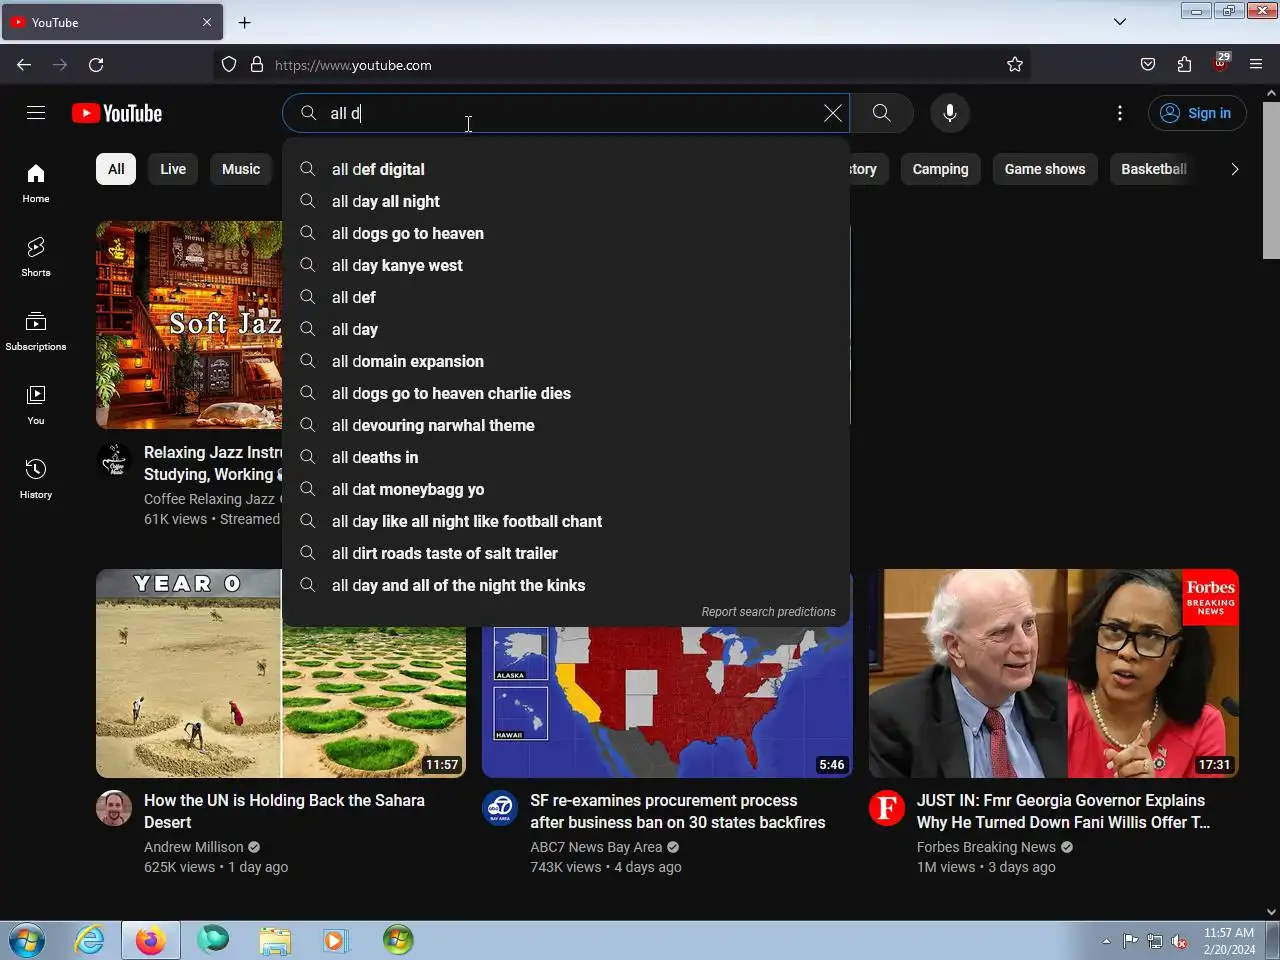1280x960 pixels.
Task: Choose suggestion "all day all night"
Action: [x=566, y=201]
